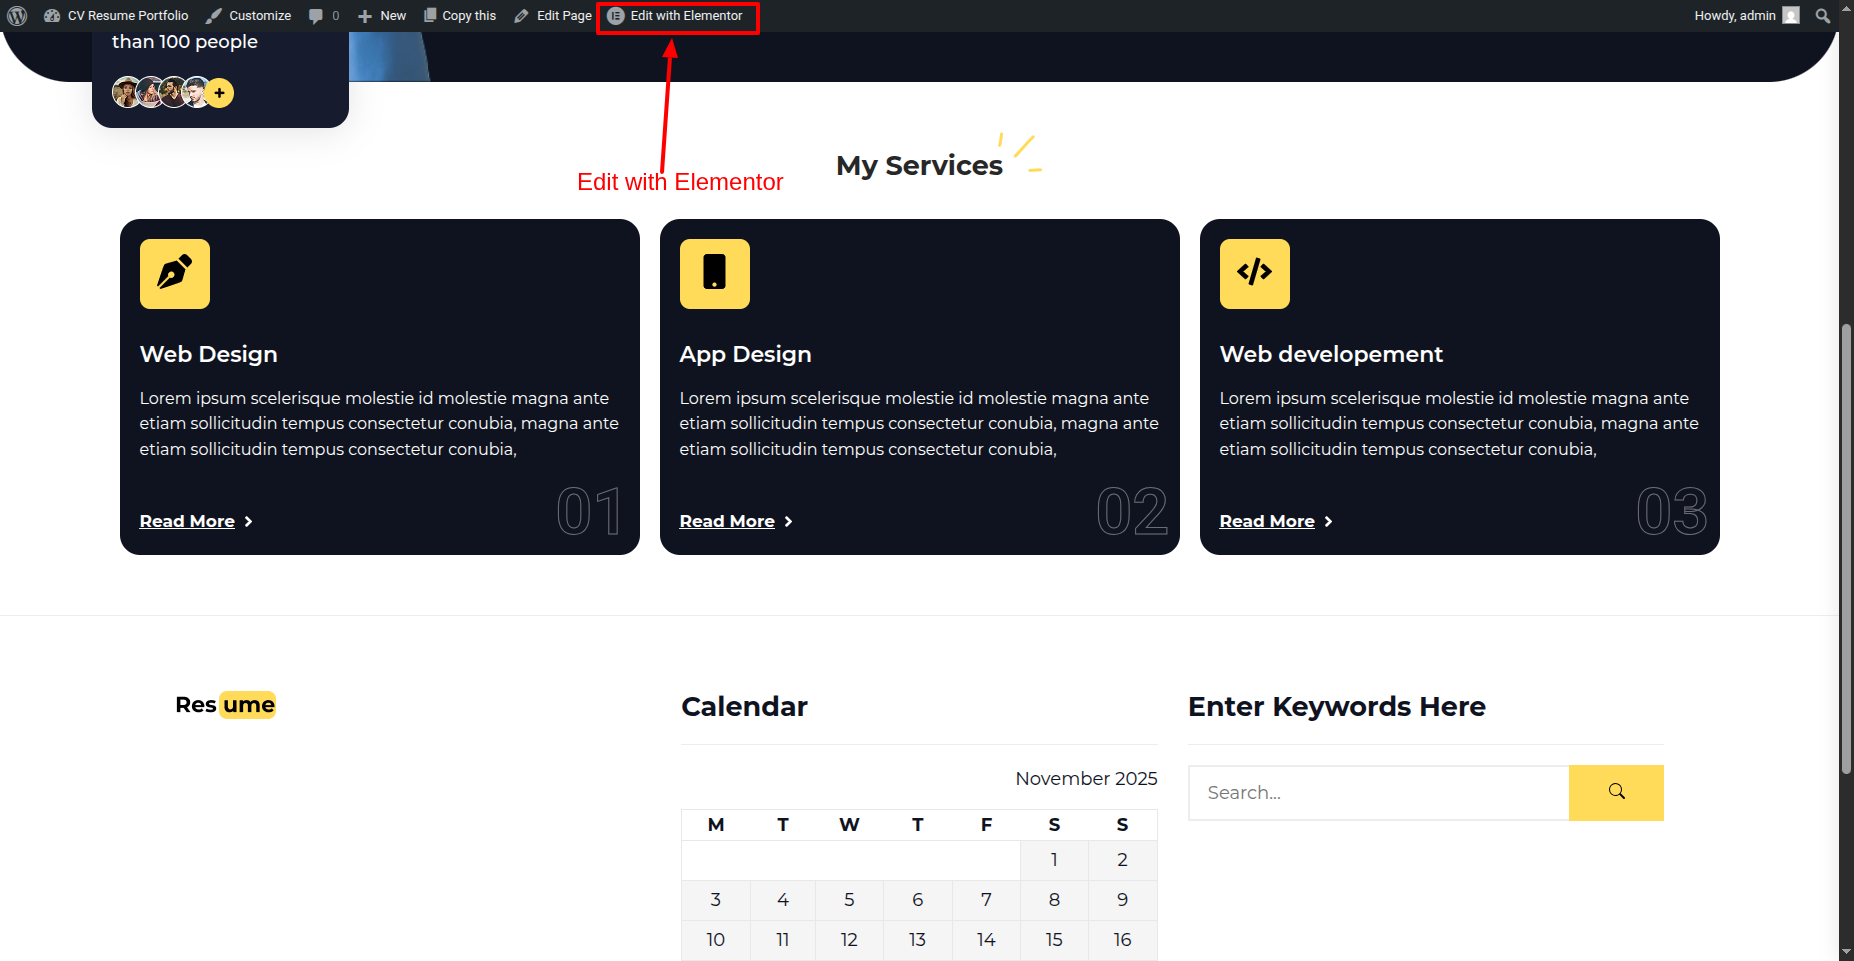Click the yellow plus badge beside avatars
The image size is (1854, 961).
pos(220,93)
